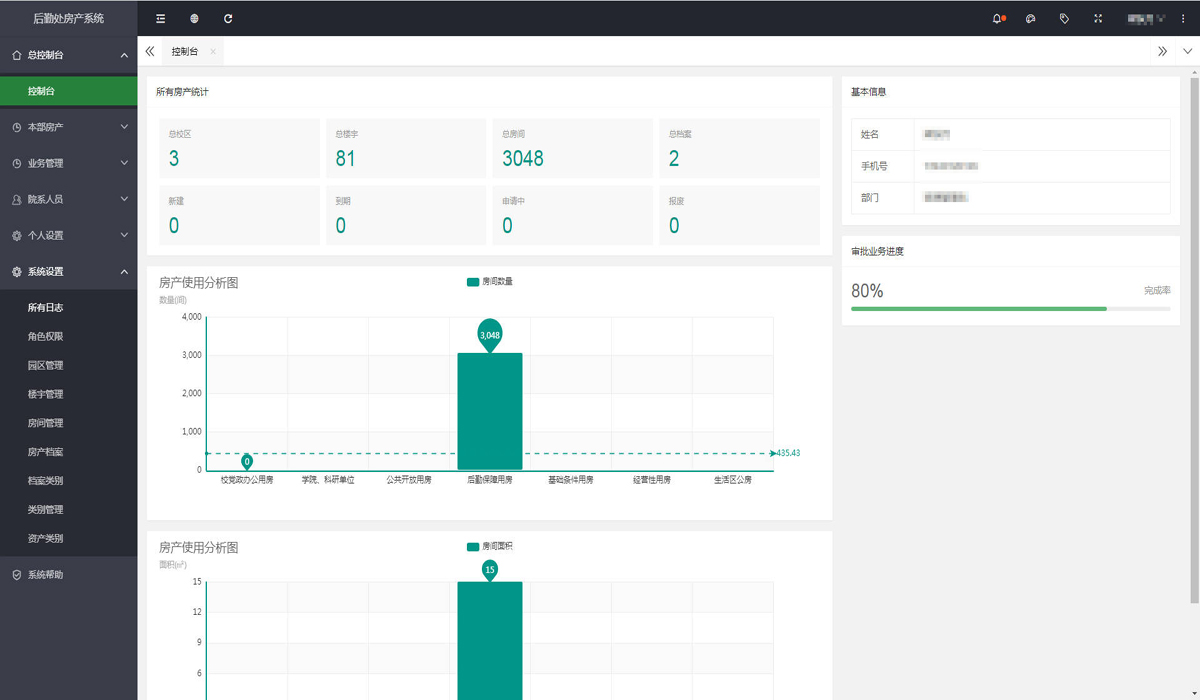The image size is (1200, 700).
Task: Close the 控制台 tab
Action: tap(213, 51)
